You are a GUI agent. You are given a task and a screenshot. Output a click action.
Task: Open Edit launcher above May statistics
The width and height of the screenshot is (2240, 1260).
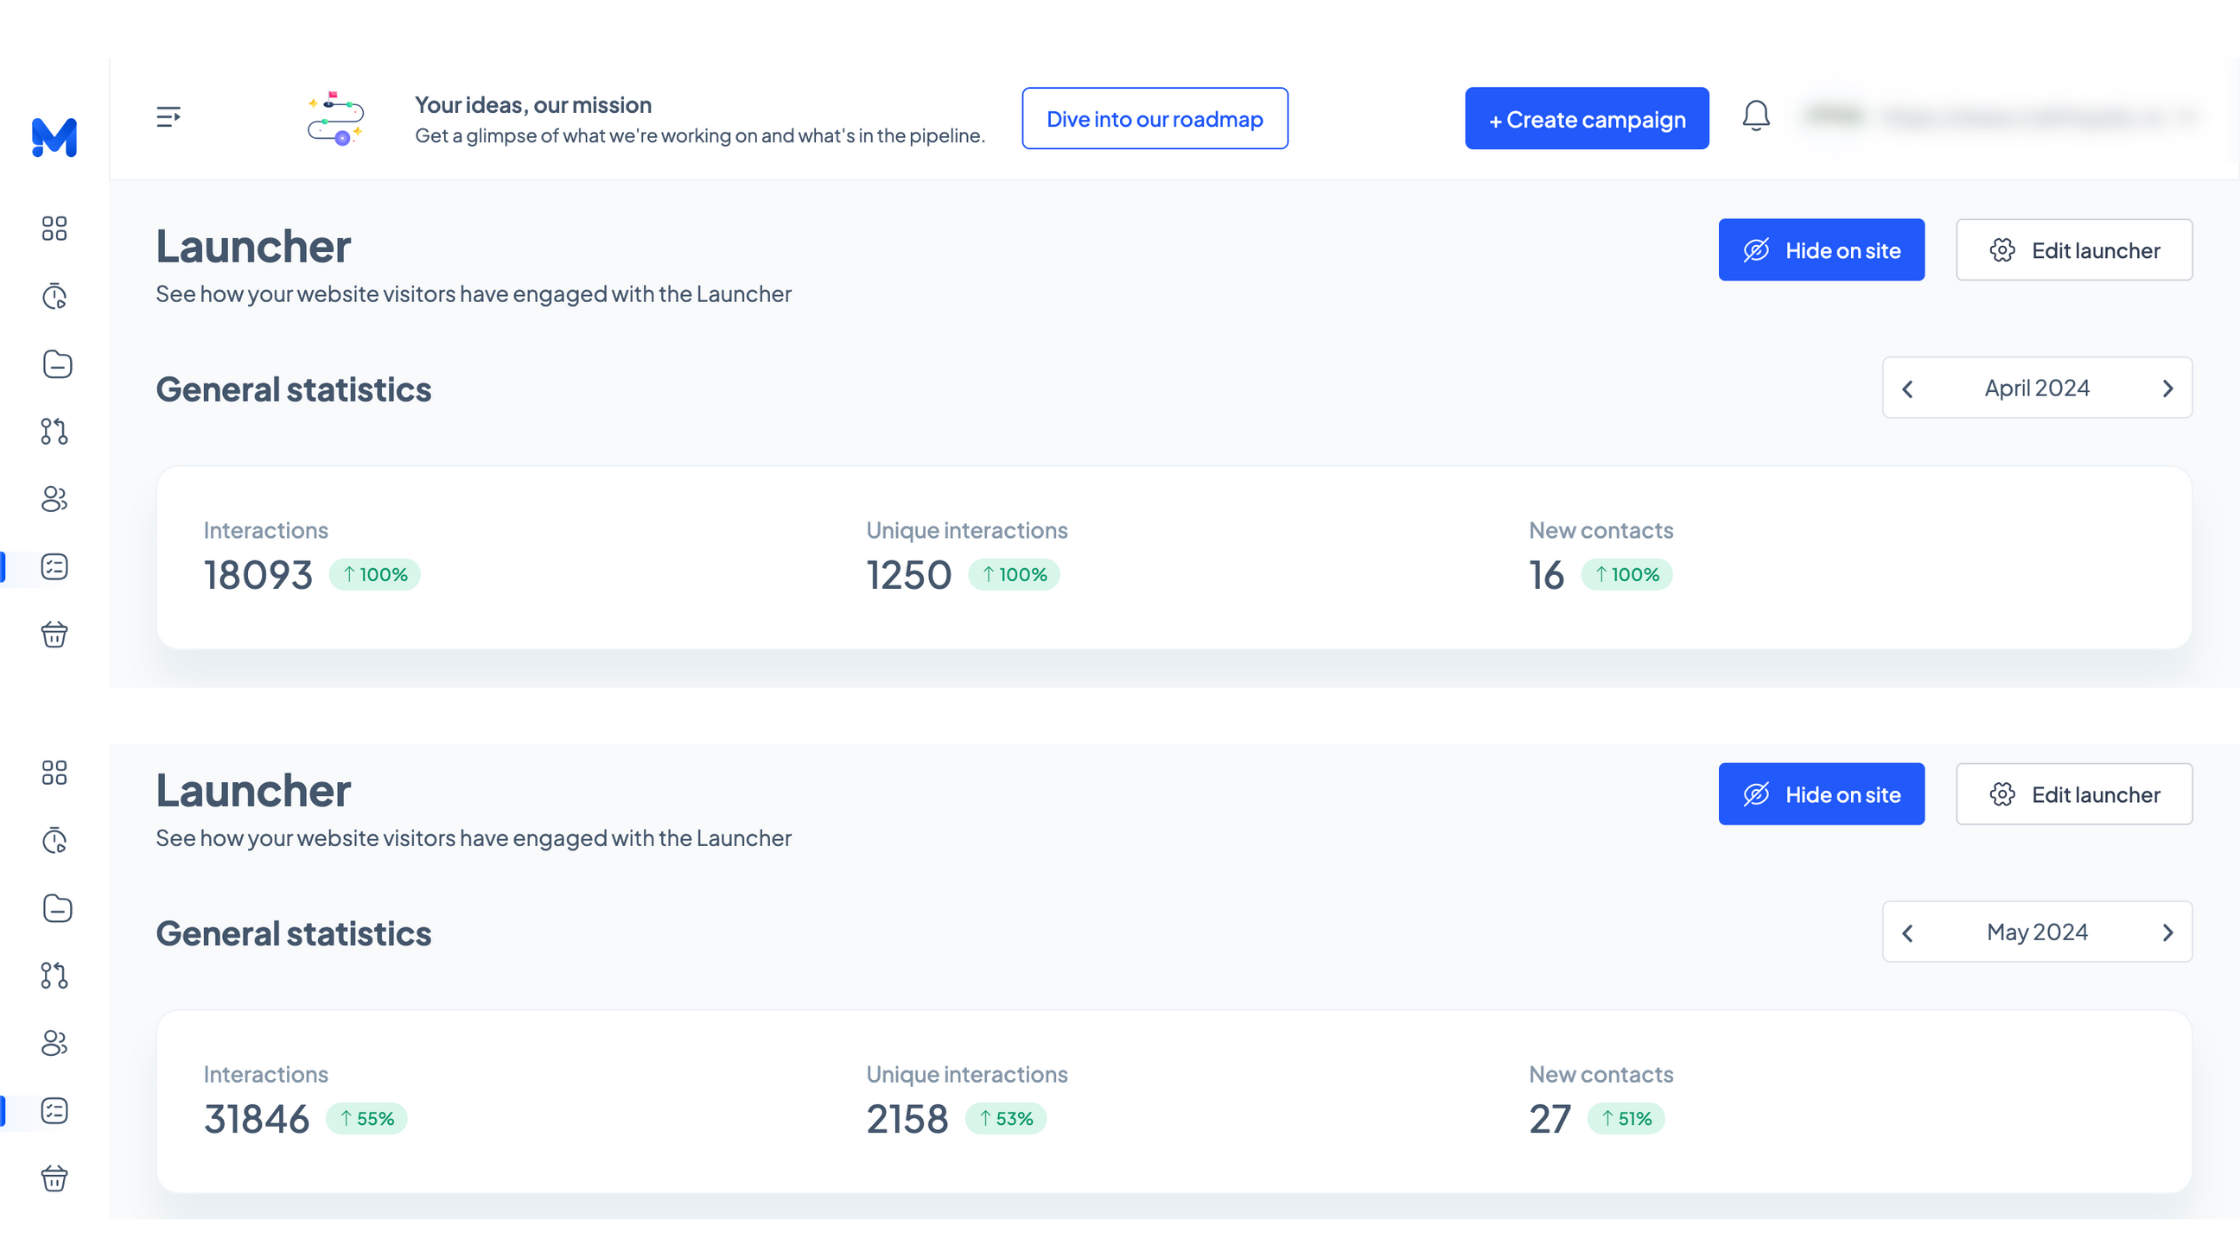click(x=2073, y=794)
